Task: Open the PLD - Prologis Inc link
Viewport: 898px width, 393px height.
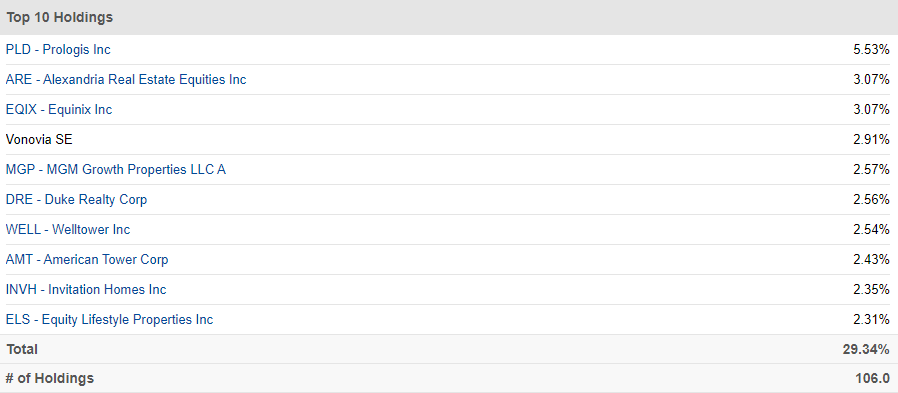Action: pyautogui.click(x=58, y=50)
